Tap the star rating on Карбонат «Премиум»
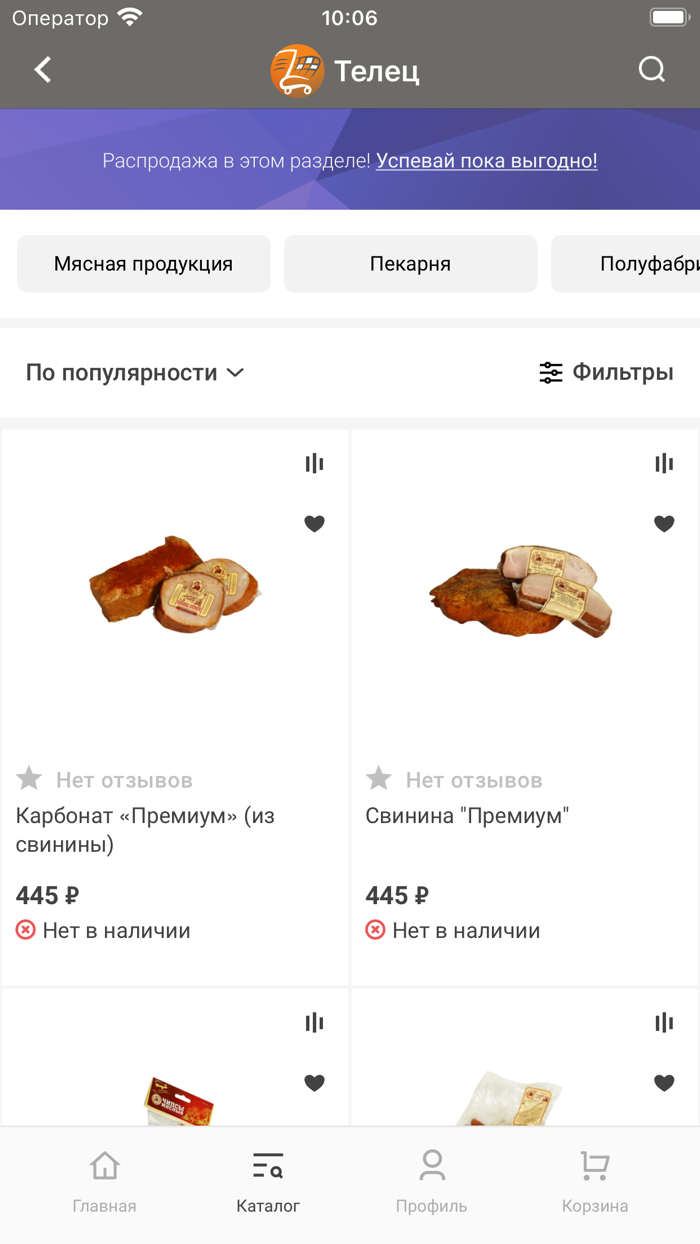 tap(29, 779)
